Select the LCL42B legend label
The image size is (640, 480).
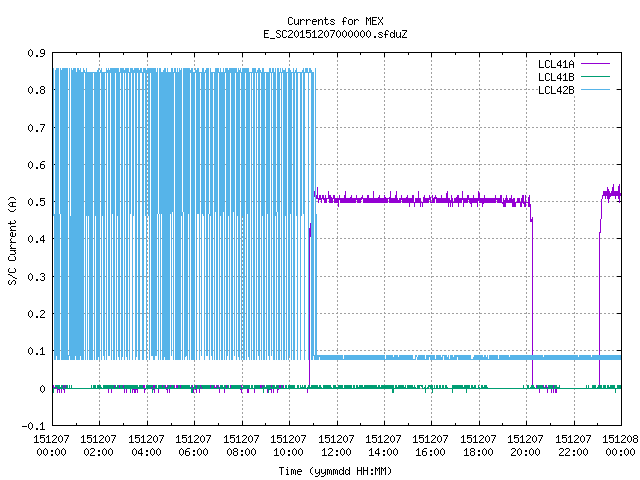[556, 90]
